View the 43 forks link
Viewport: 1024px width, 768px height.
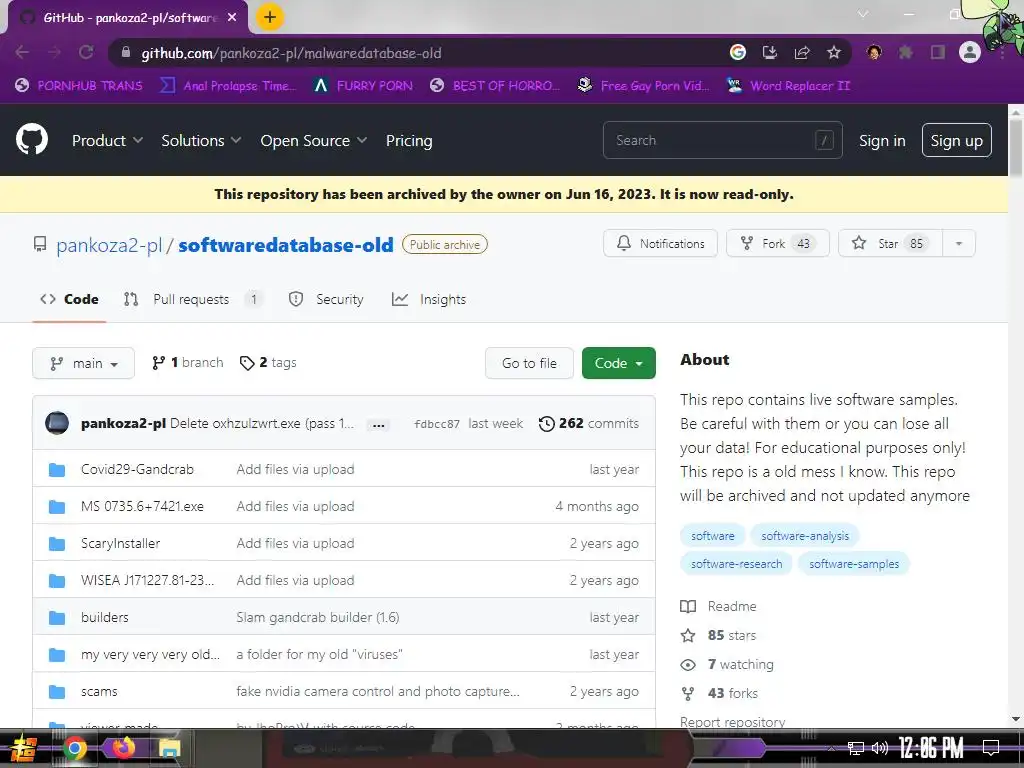click(x=719, y=693)
